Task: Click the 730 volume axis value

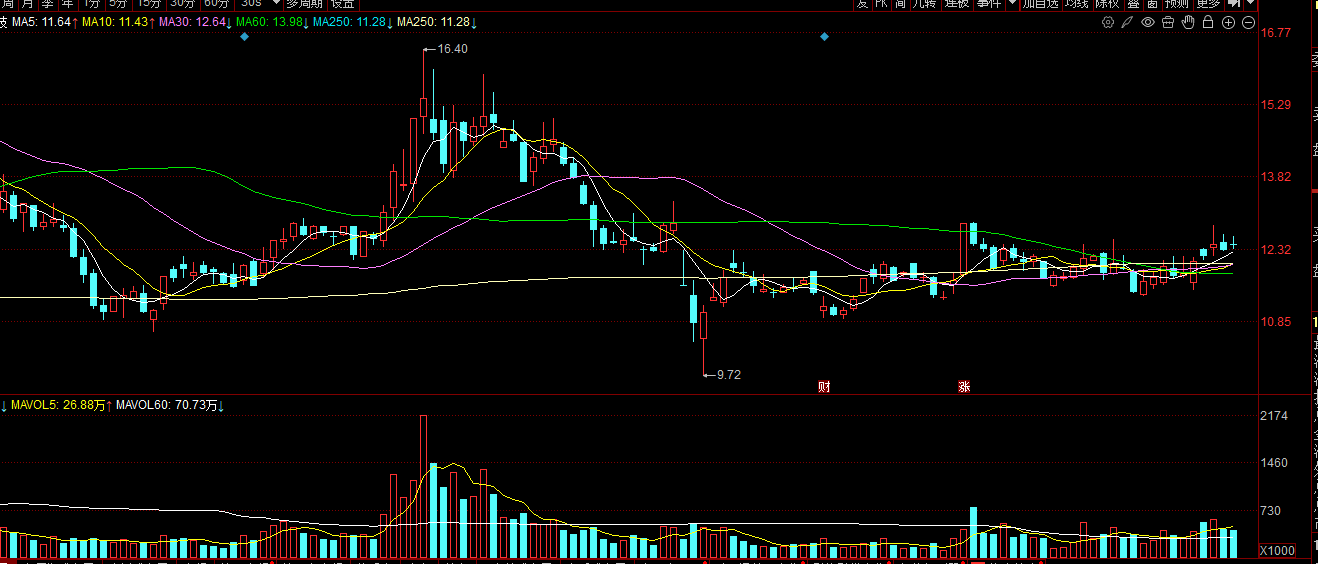Action: point(1271,511)
